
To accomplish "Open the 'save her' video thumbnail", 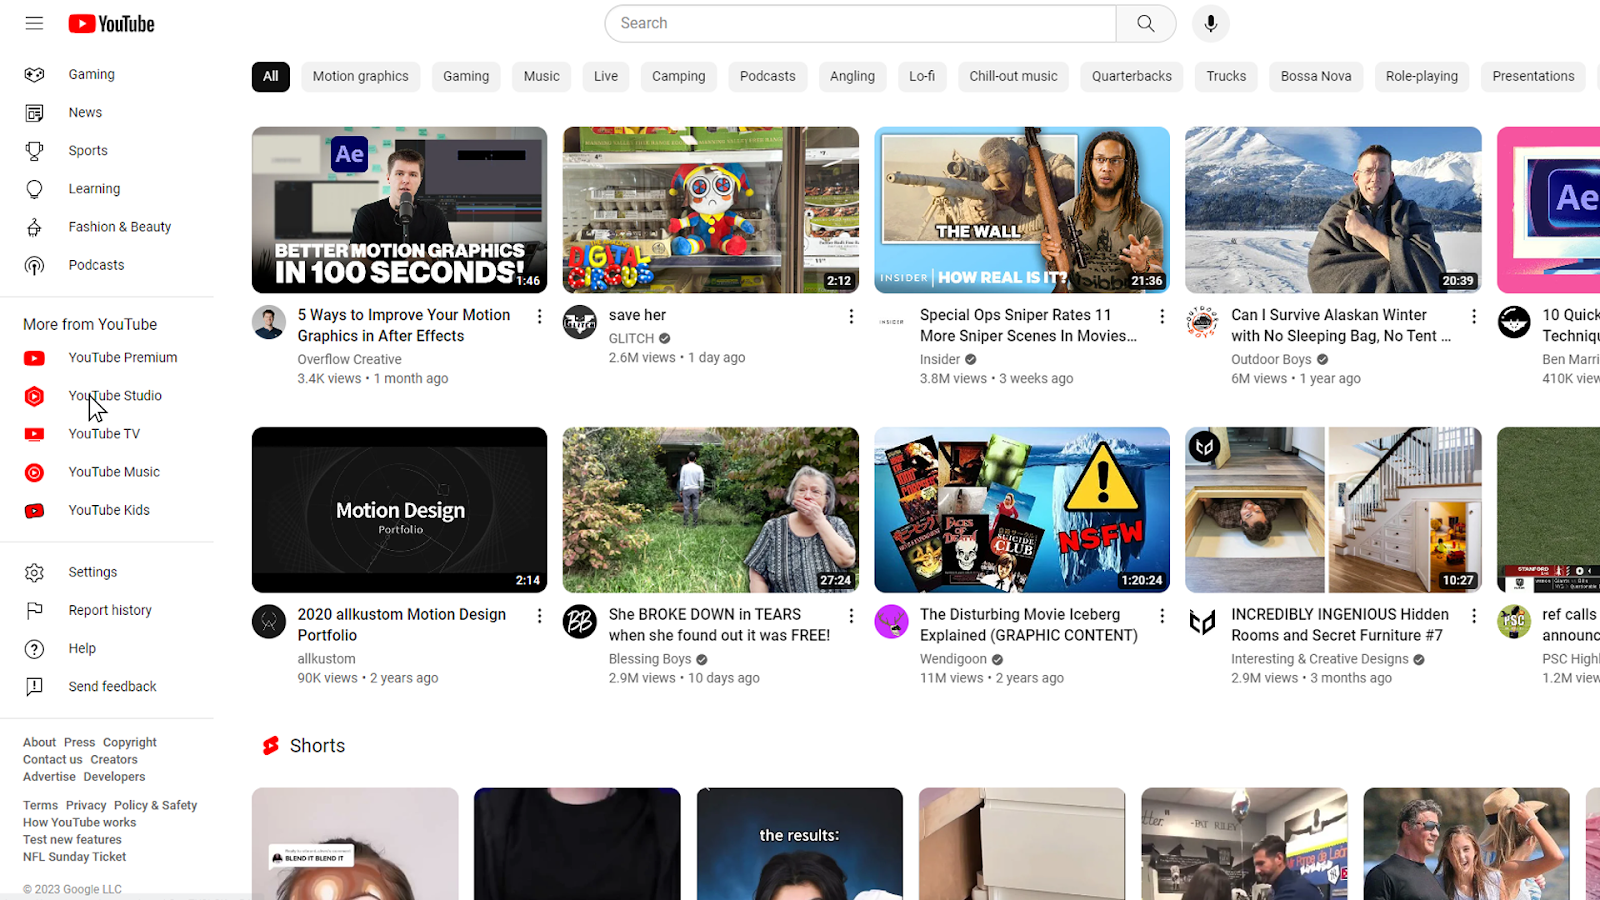I will 710,209.
